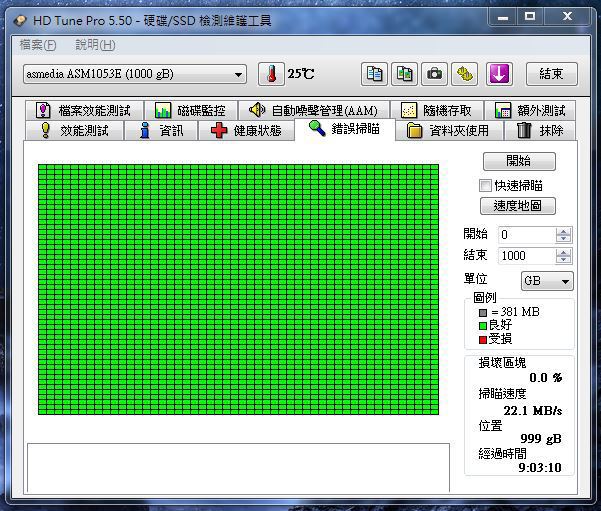The image size is (601, 511).
Task: Click the 速度地圖 button
Action: click(x=517, y=206)
